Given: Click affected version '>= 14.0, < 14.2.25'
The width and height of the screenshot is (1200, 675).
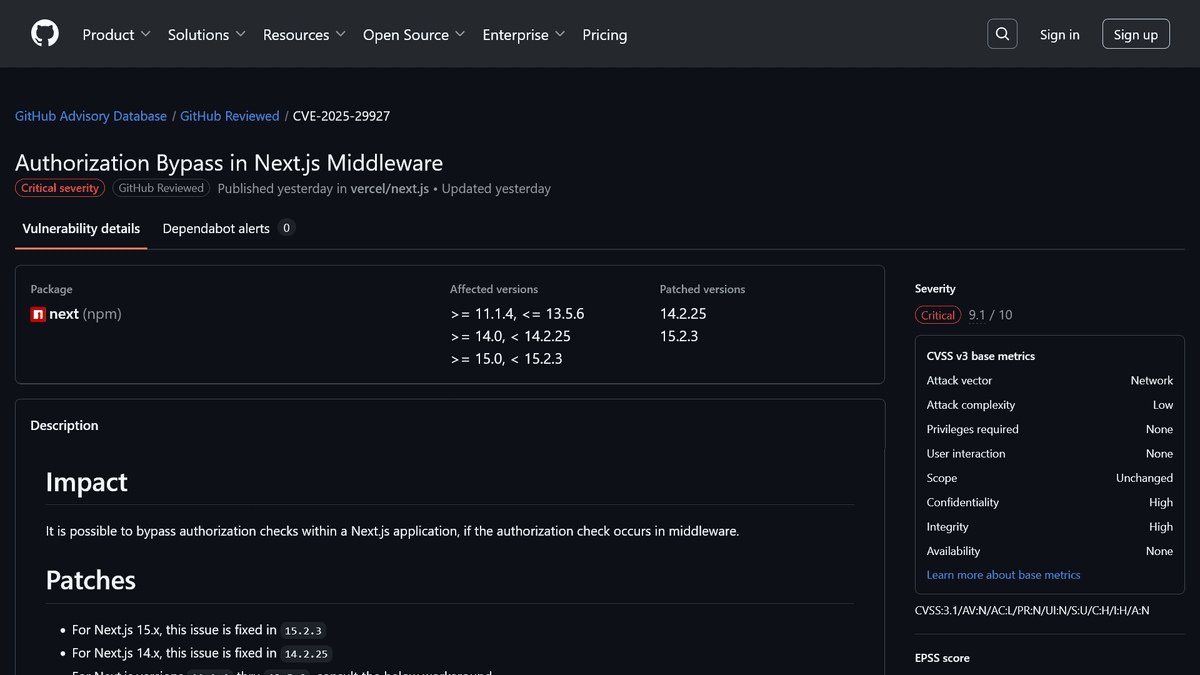Looking at the screenshot, I should pyautogui.click(x=510, y=336).
